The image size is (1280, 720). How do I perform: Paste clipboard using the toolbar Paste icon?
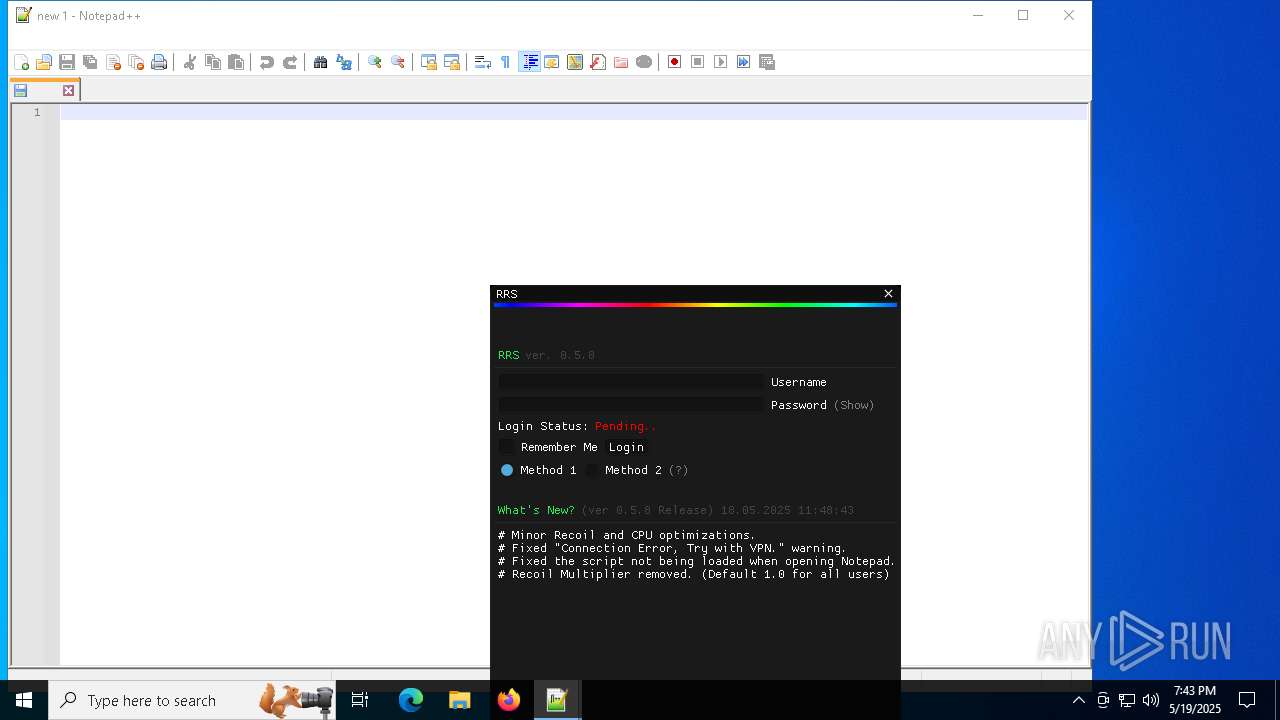point(236,62)
